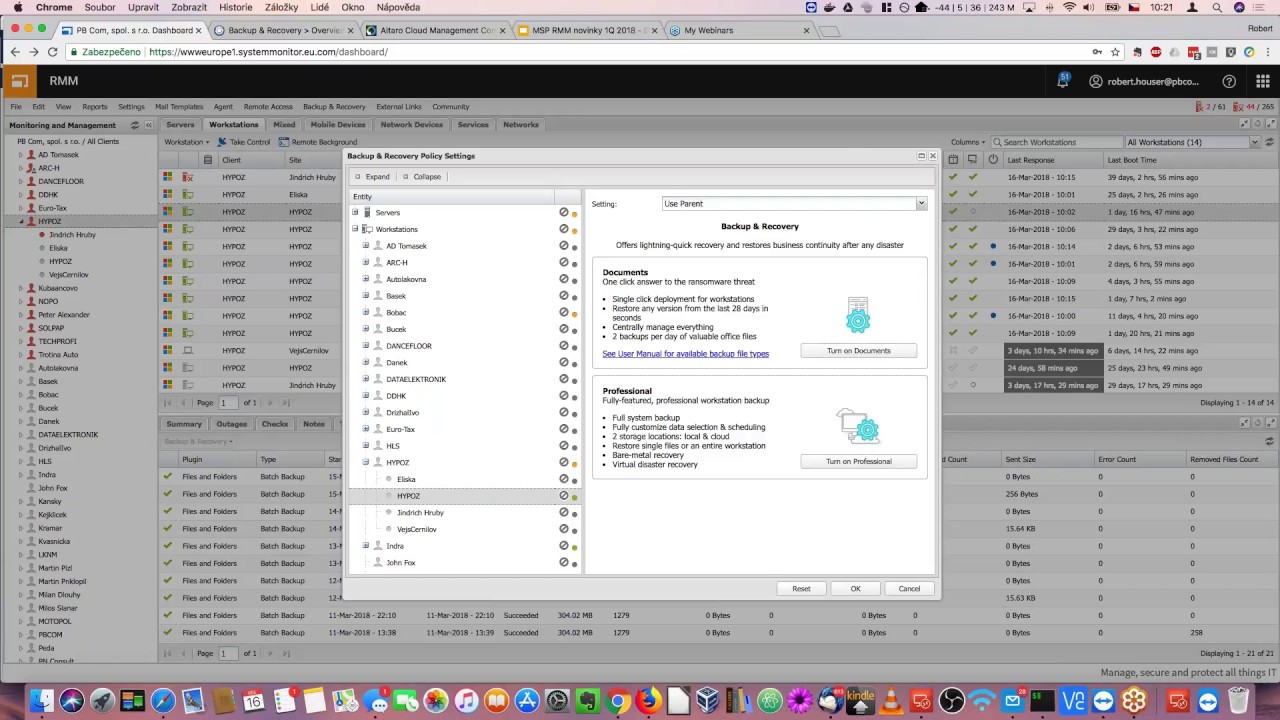Click Expand in the dialog toolbar
The image size is (1280, 720).
[372, 176]
